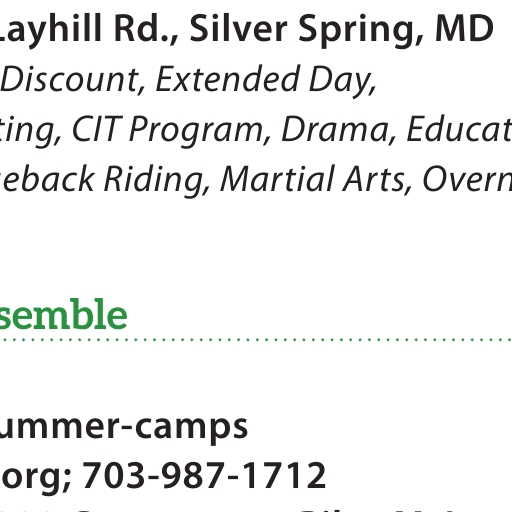Click the phone number 703-987-1712
This screenshot has height=512, width=512.
click(204, 475)
